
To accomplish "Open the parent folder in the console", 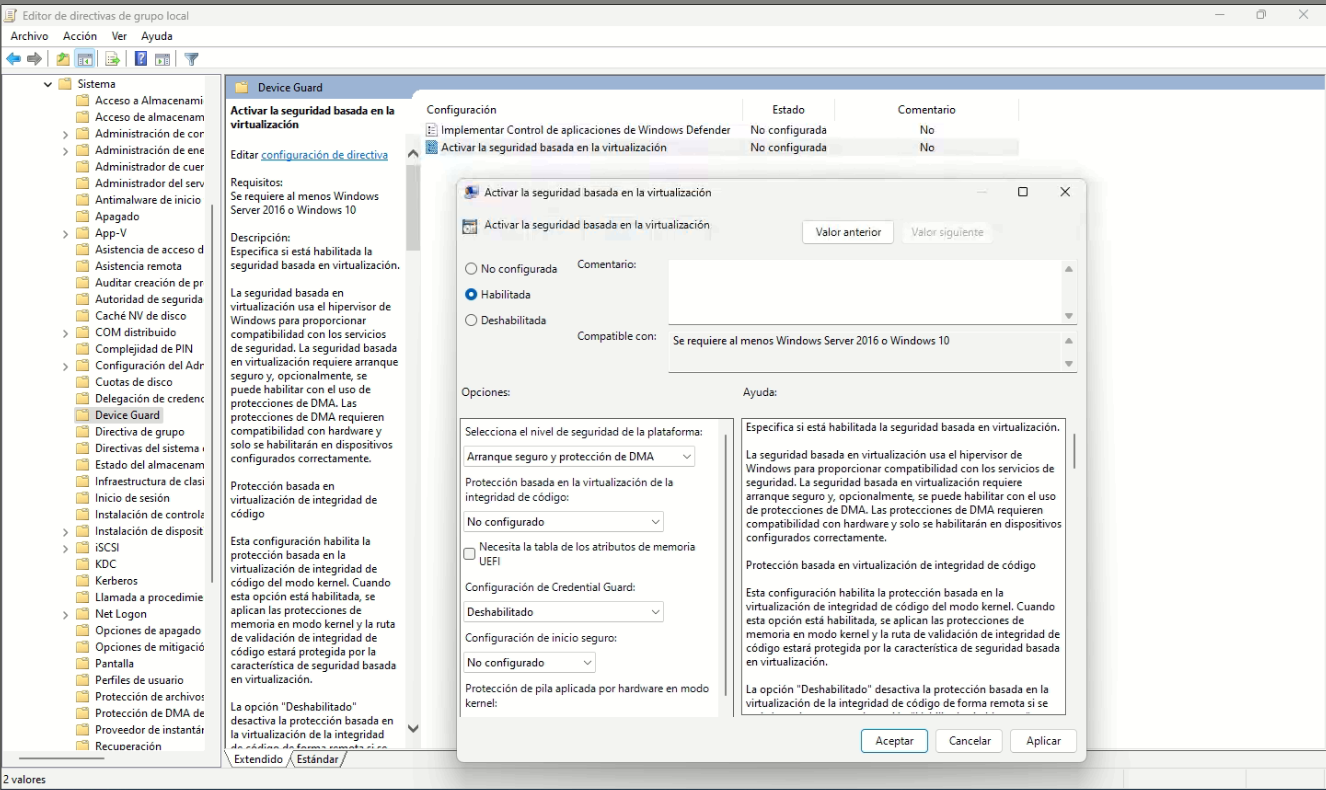I will click(62, 58).
